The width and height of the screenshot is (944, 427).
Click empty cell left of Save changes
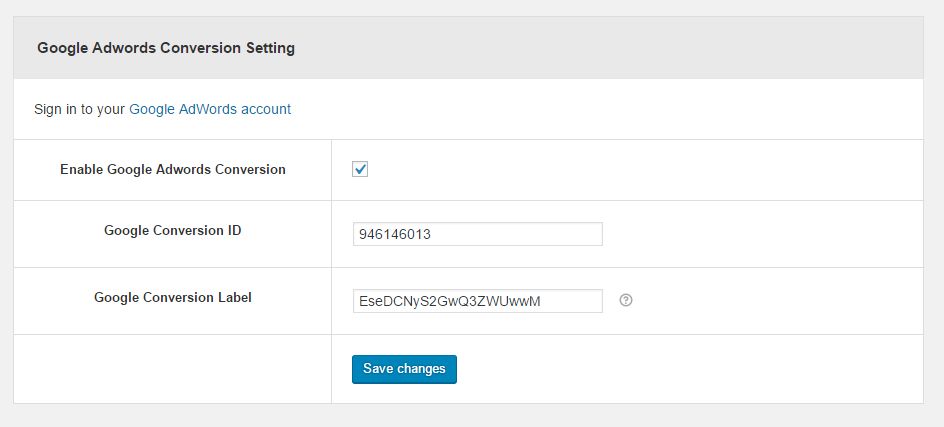(x=173, y=369)
